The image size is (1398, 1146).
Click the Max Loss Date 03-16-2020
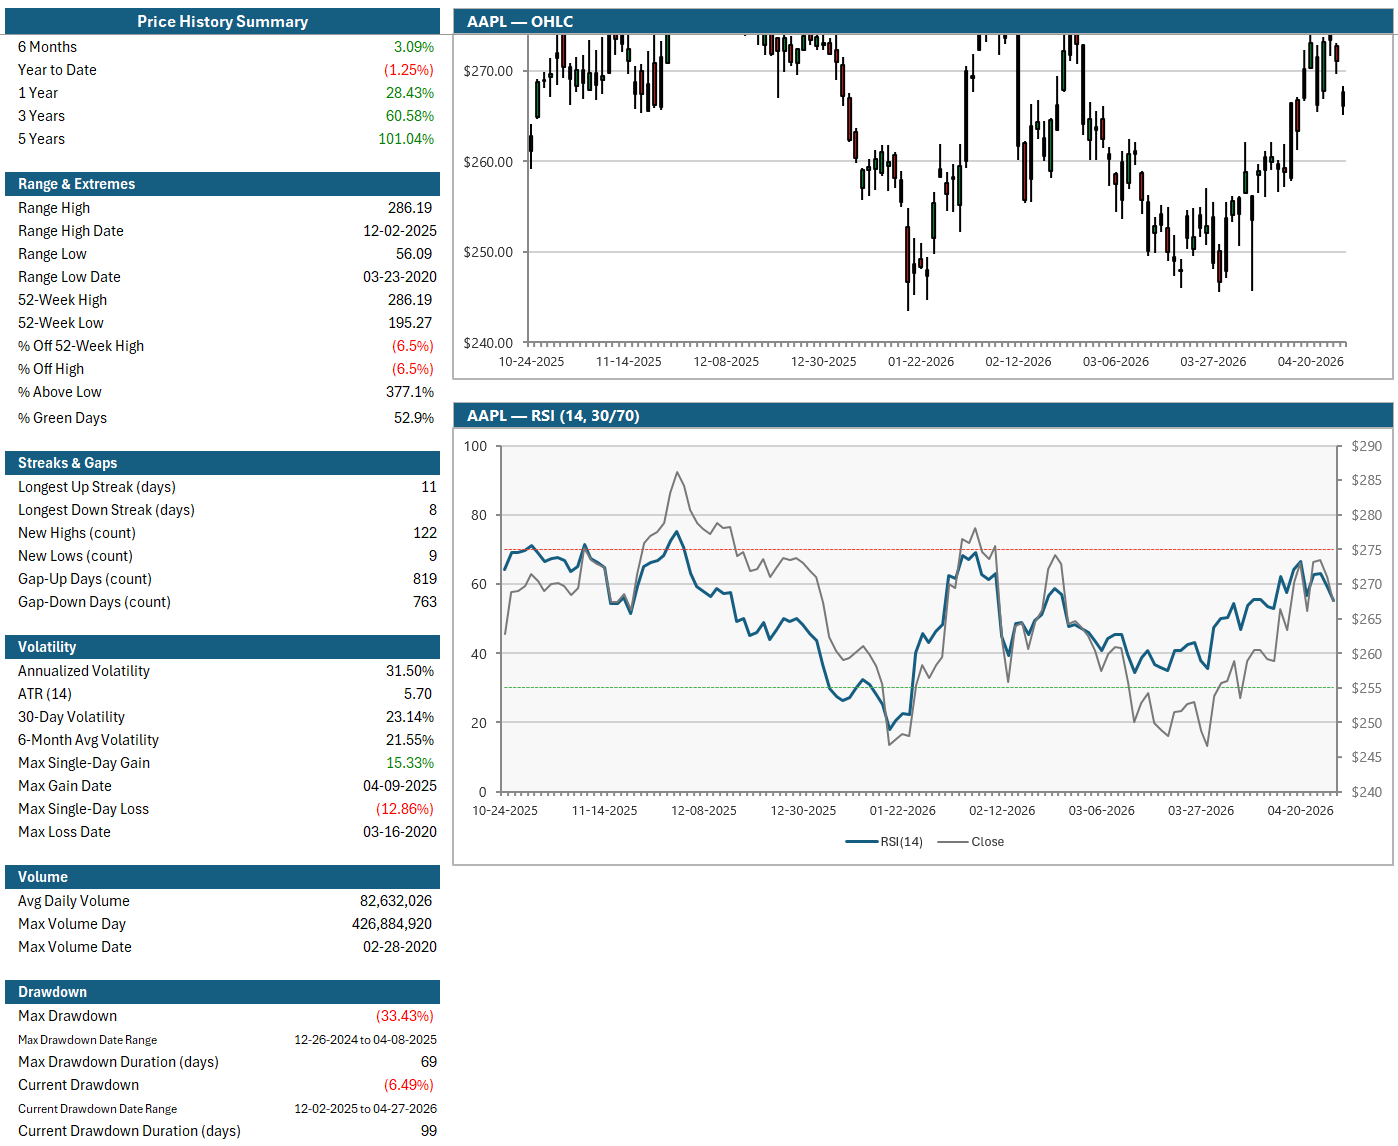(x=399, y=832)
